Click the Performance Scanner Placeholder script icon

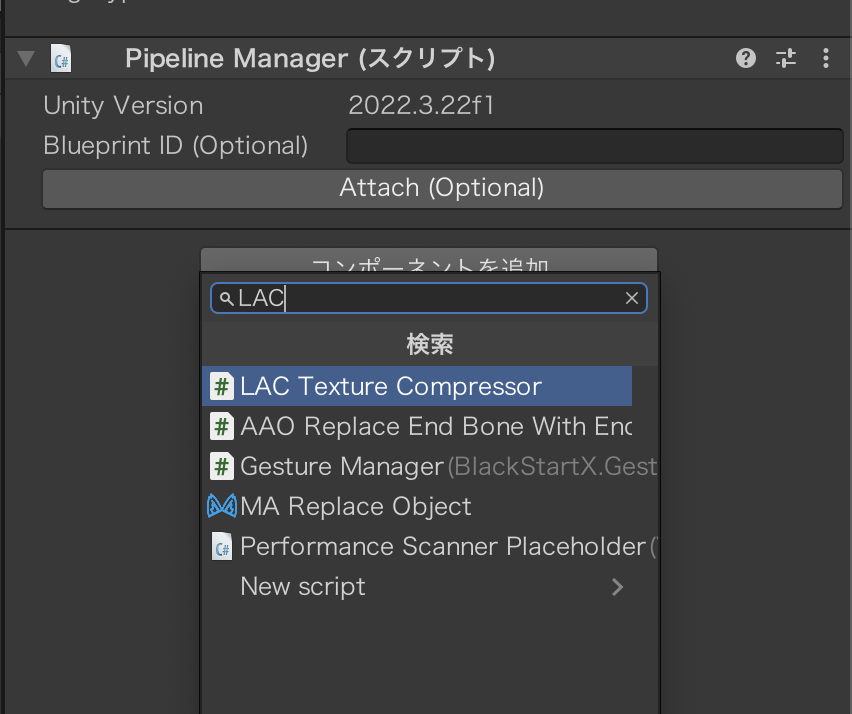222,547
